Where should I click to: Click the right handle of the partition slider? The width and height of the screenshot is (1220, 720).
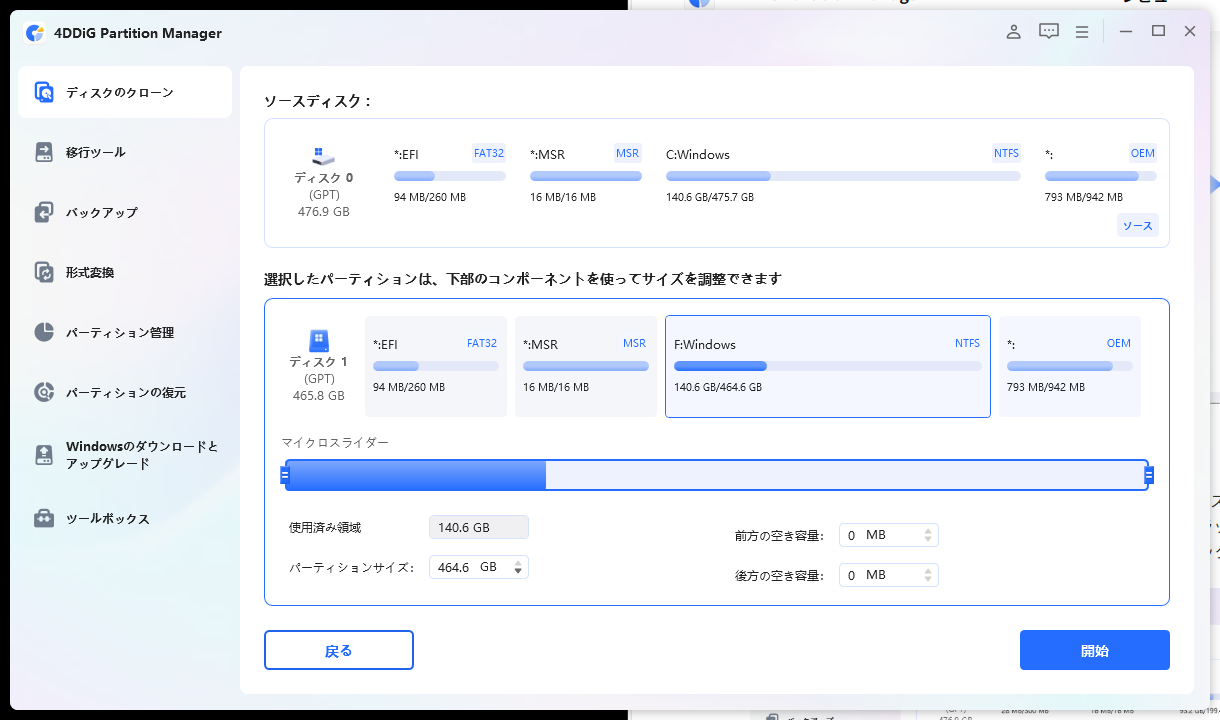(1149, 475)
